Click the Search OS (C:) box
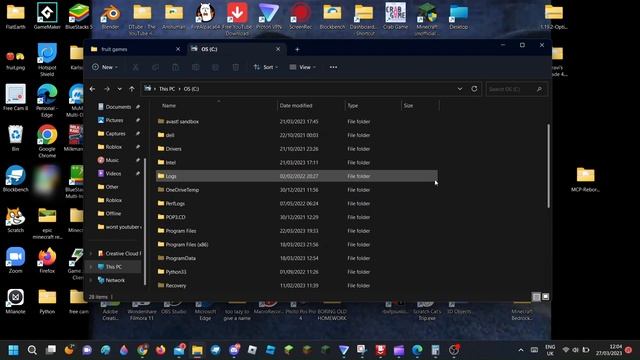640x360 pixels. (x=516, y=89)
